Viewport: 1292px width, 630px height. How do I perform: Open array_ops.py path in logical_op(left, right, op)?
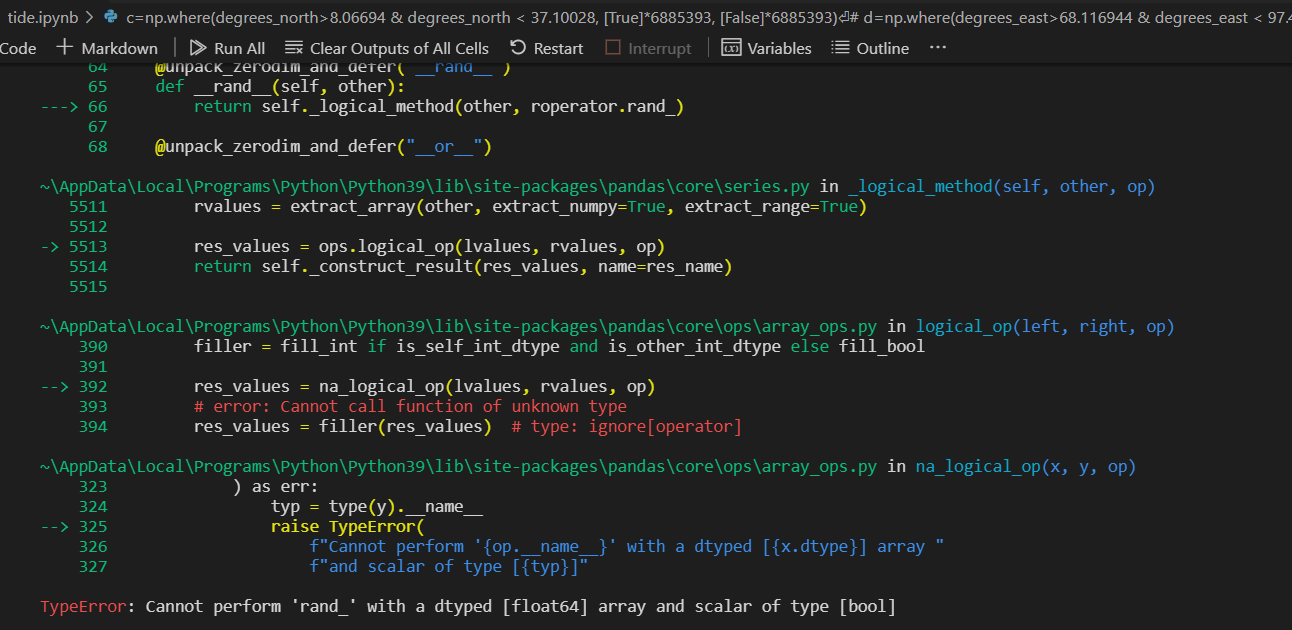(459, 326)
